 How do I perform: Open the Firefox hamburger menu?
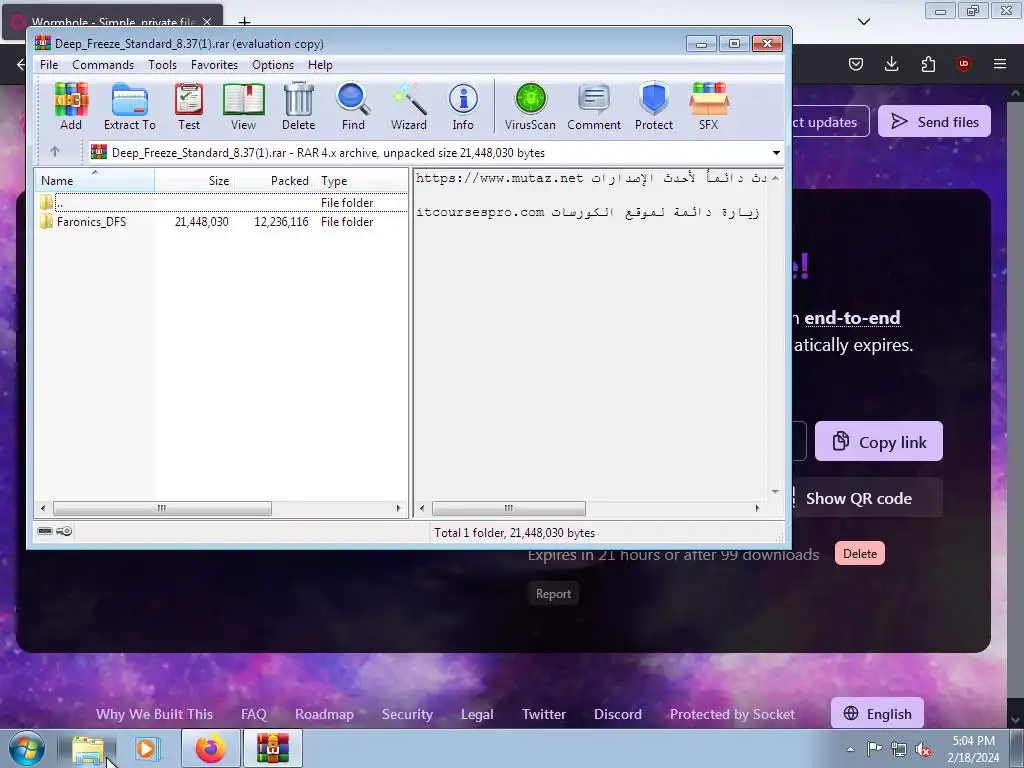pos(1000,63)
